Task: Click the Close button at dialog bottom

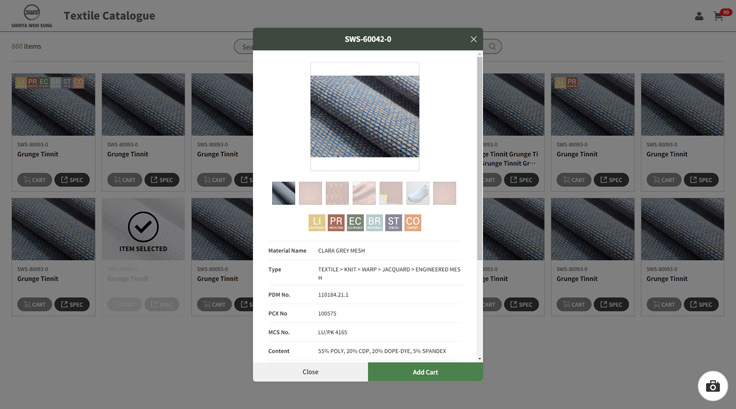Action: pos(310,372)
